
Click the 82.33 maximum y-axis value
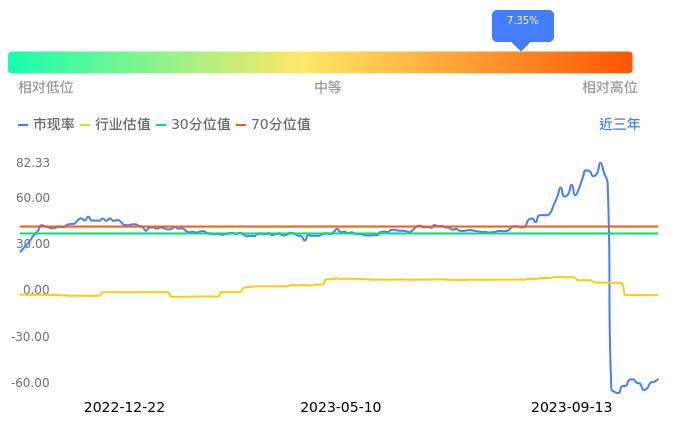(33, 163)
